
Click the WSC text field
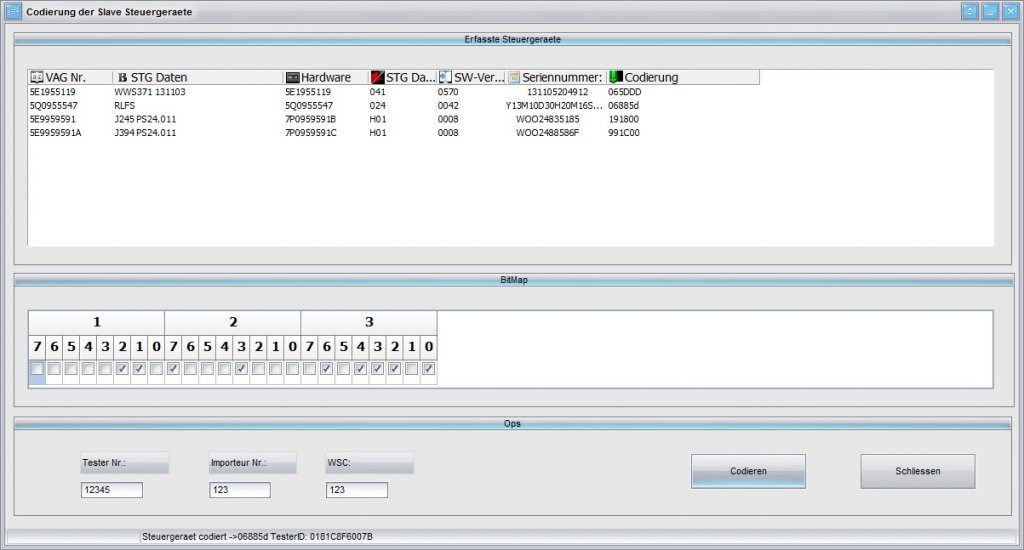[x=356, y=490]
